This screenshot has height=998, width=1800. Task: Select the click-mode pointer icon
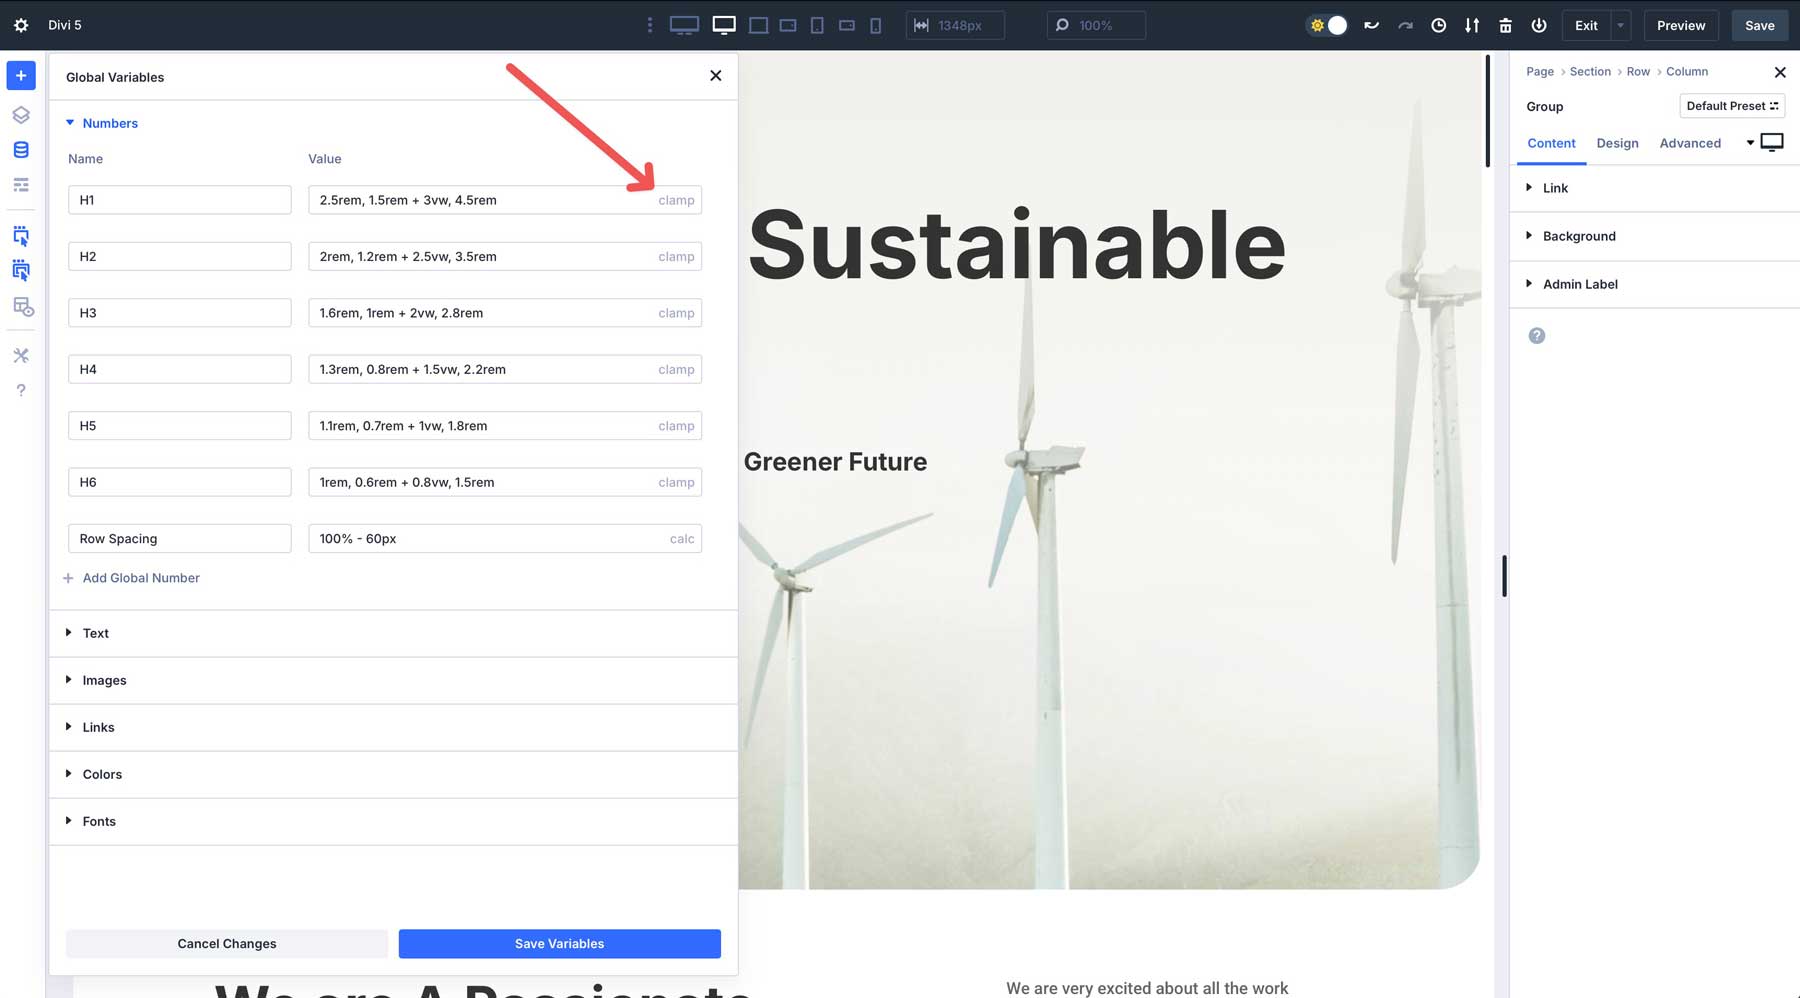pos(21,236)
